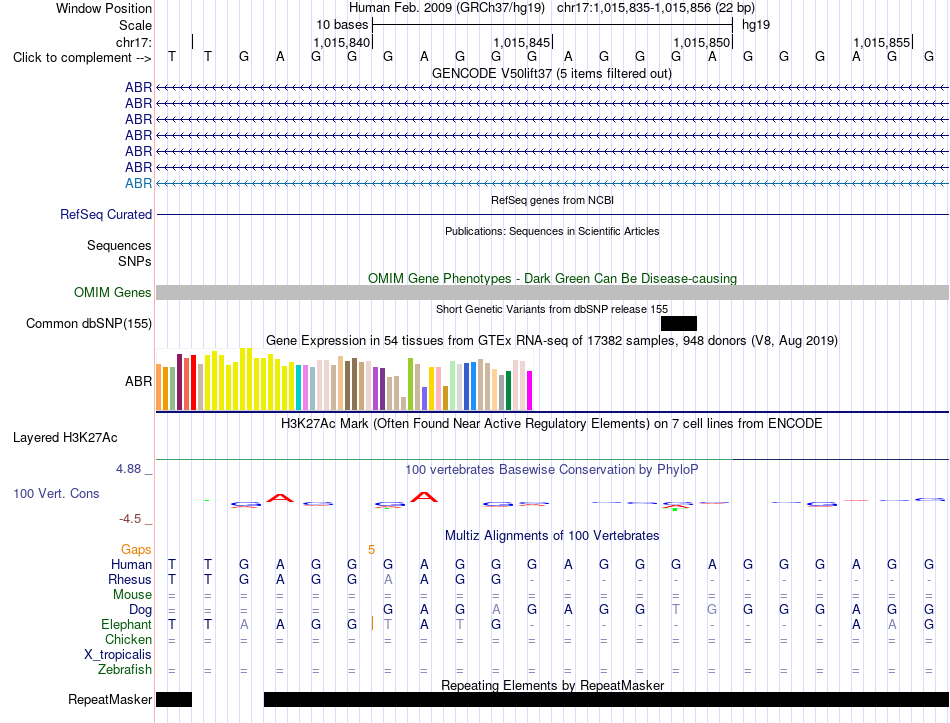The image size is (950, 723).
Task: Open the H3K27Ac Mark ENCODE track title
Action: 551,424
